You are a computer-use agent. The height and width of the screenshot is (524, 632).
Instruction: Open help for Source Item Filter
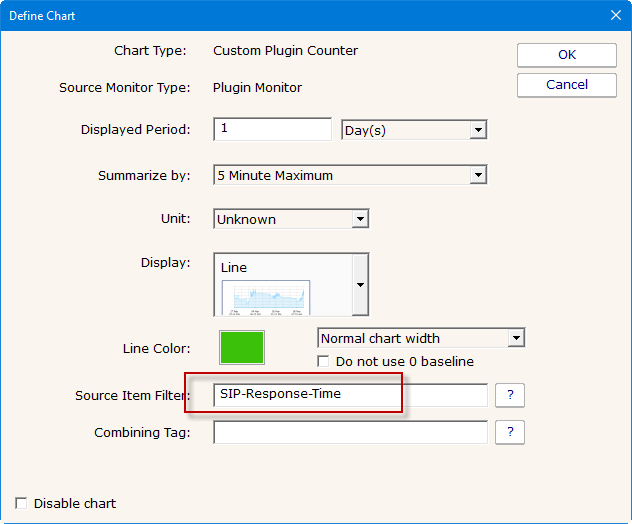pos(510,395)
